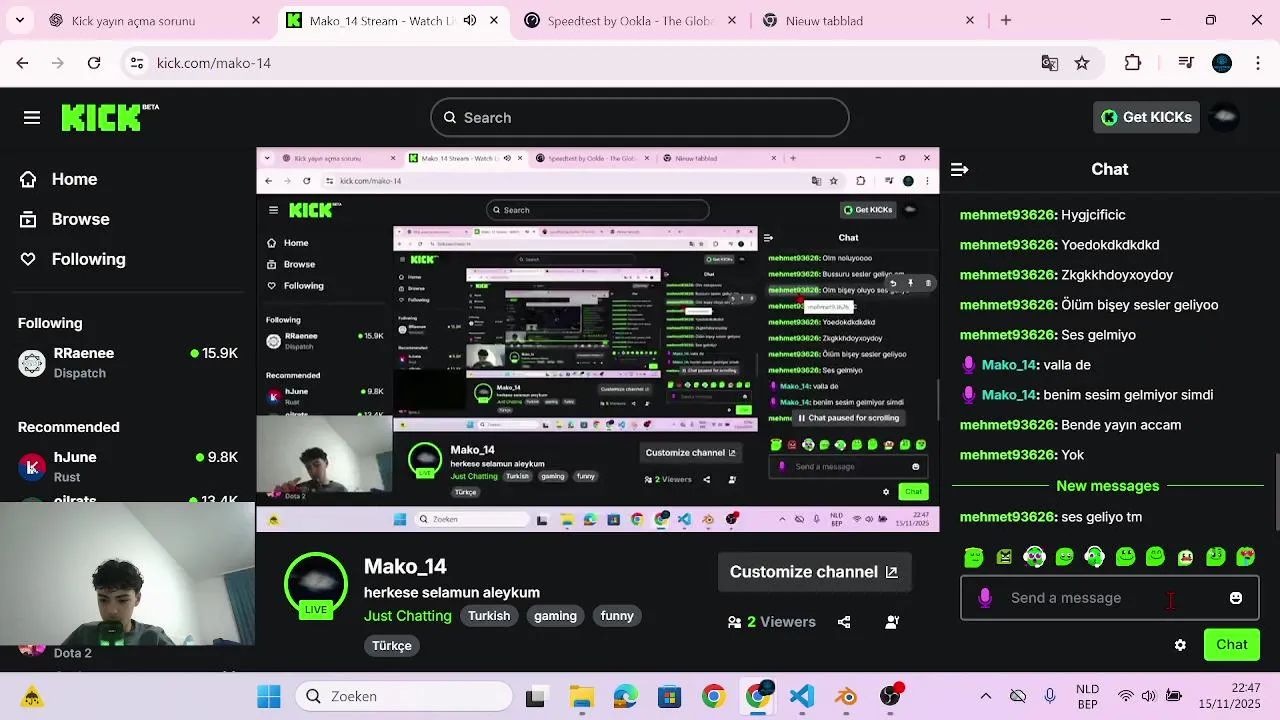Go back in browser

[x=22, y=63]
